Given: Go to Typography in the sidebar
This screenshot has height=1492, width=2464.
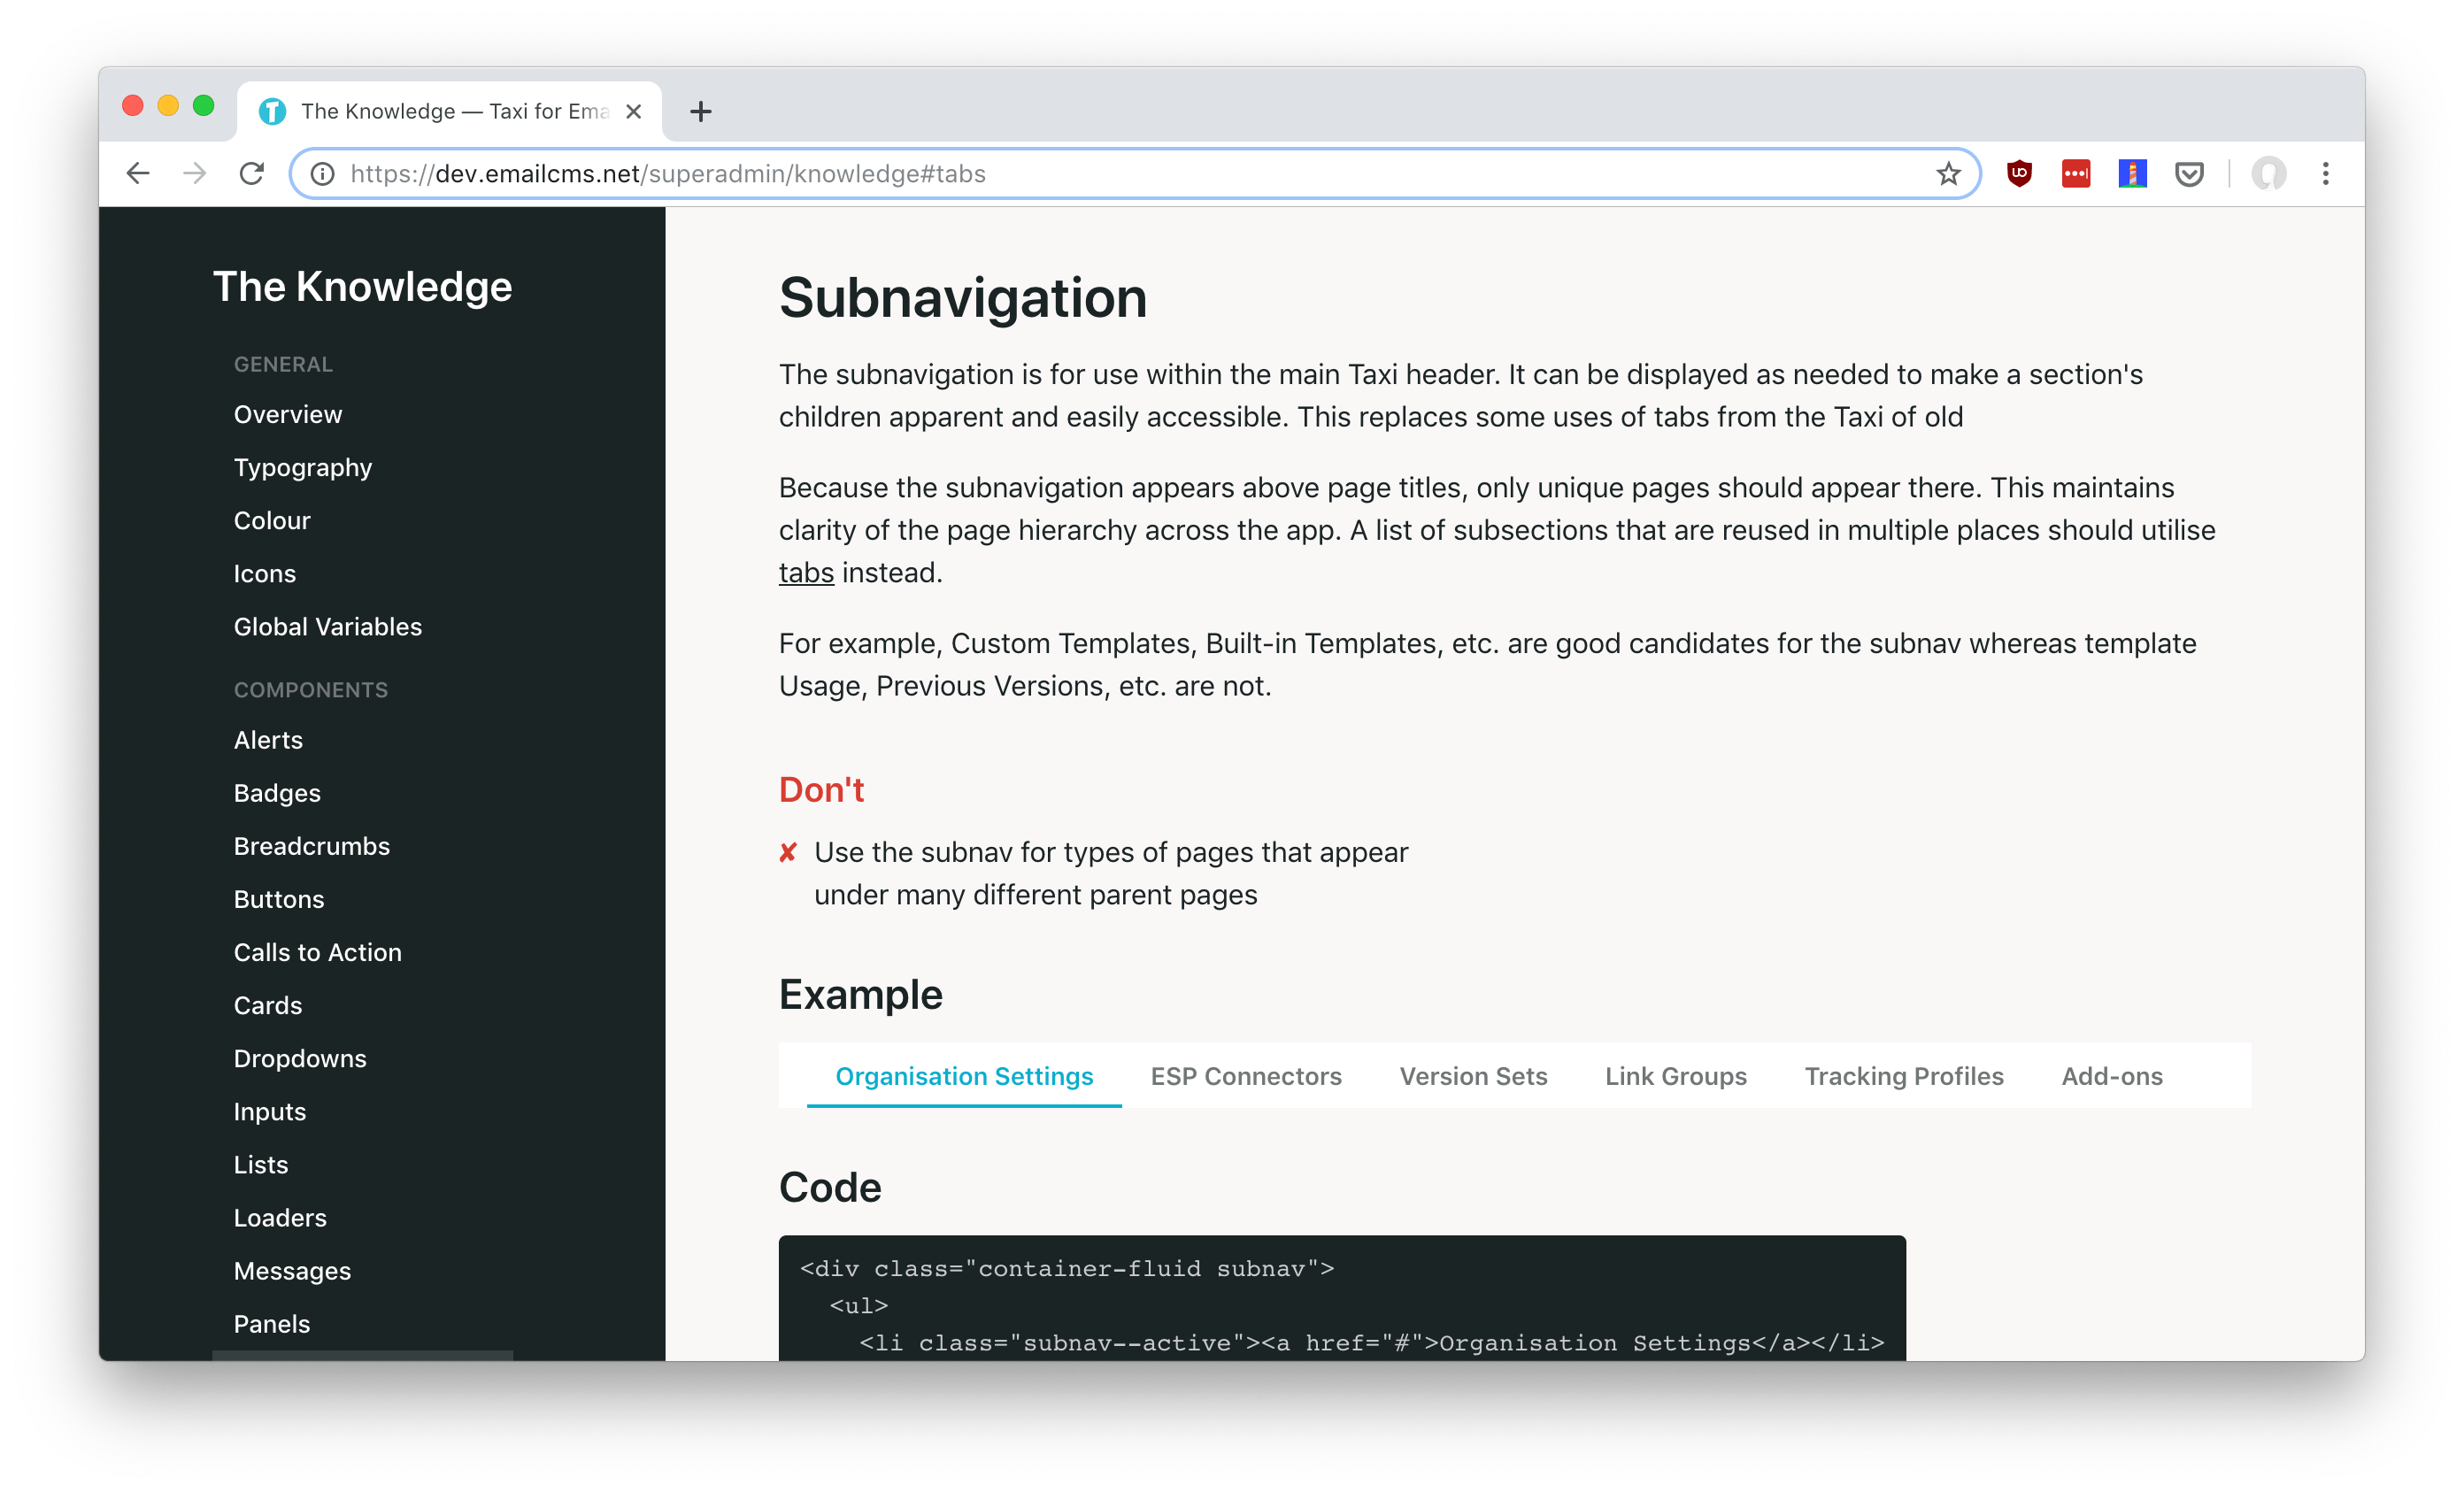Looking at the screenshot, I should tap(302, 467).
